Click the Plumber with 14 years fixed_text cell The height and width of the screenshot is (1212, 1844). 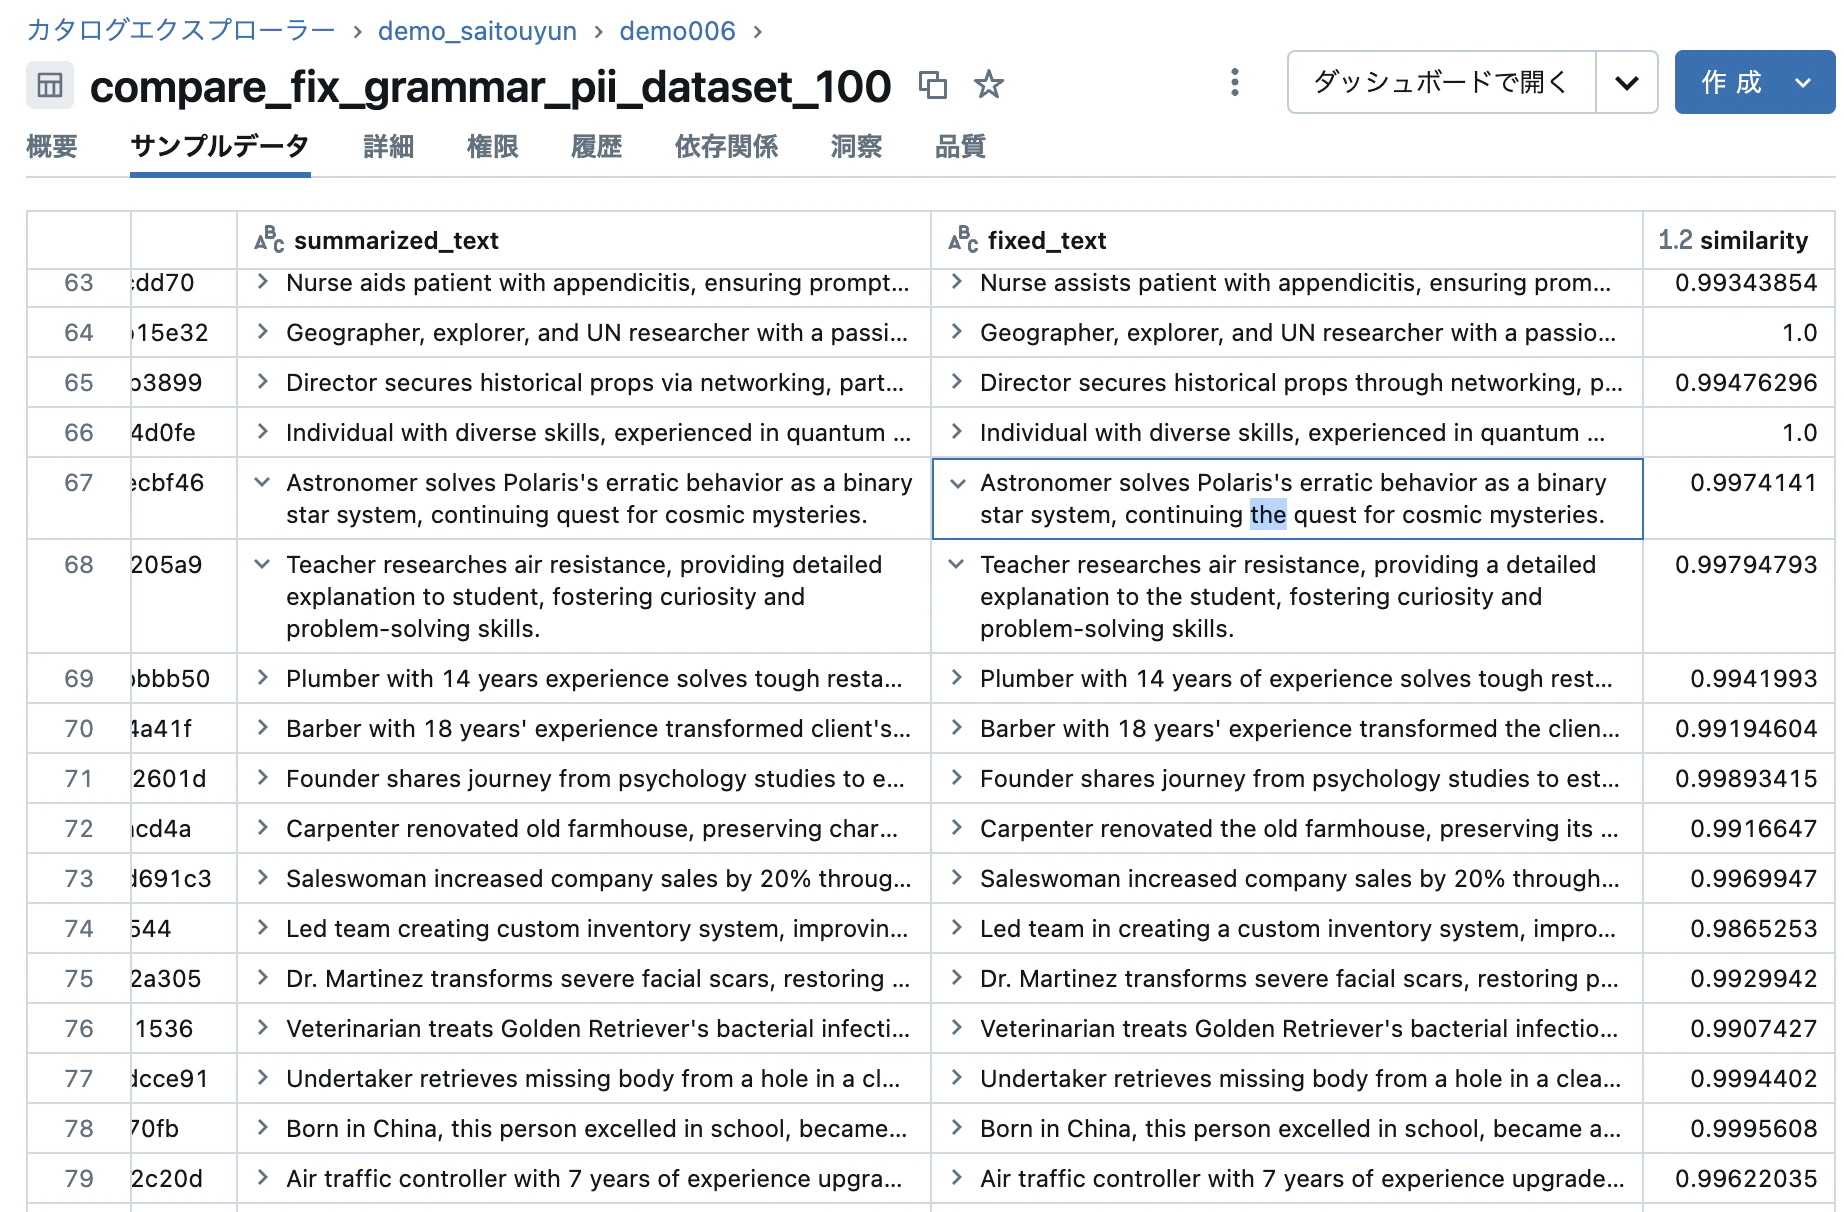[1287, 679]
